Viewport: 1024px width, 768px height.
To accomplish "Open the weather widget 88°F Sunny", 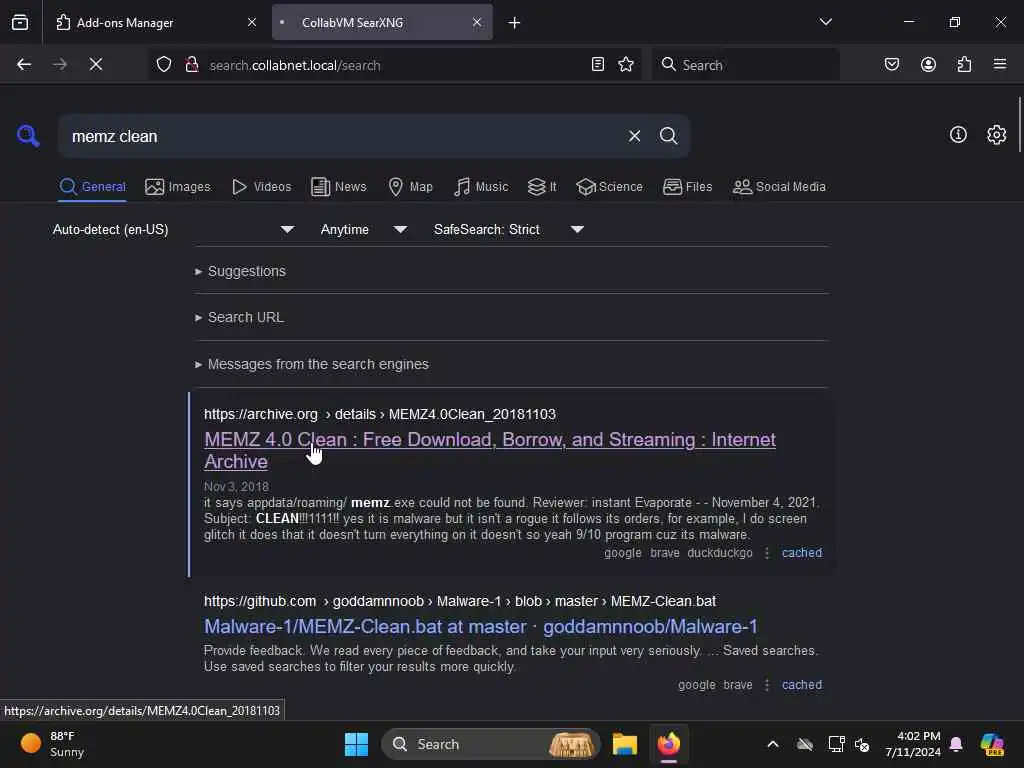I will (52, 744).
